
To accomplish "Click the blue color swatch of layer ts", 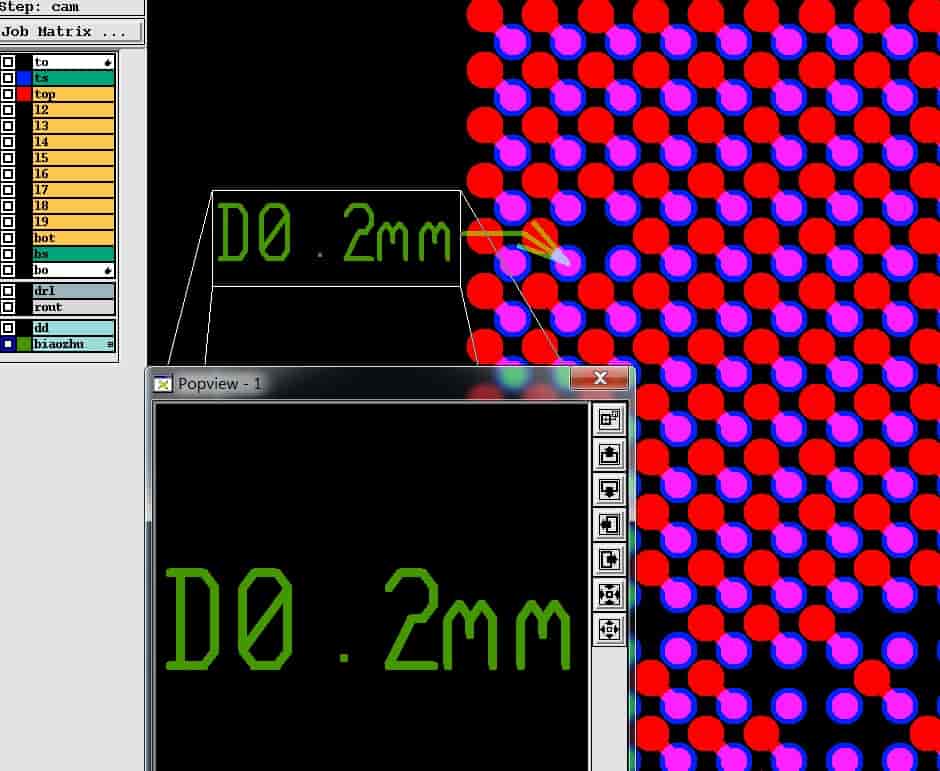I will click(24, 78).
